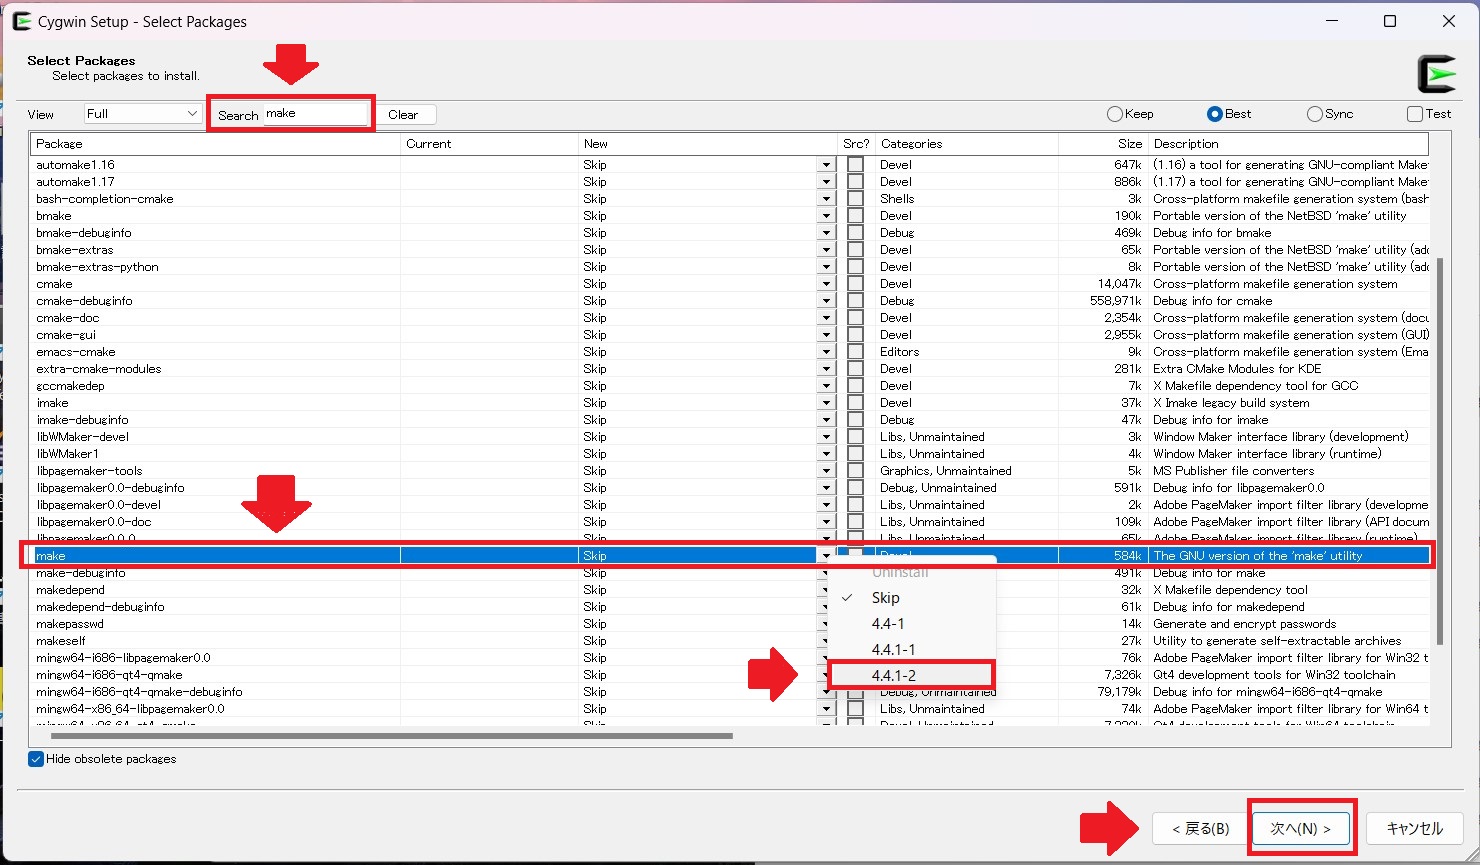Open the New dropdown arrow for bmake

pos(826,216)
